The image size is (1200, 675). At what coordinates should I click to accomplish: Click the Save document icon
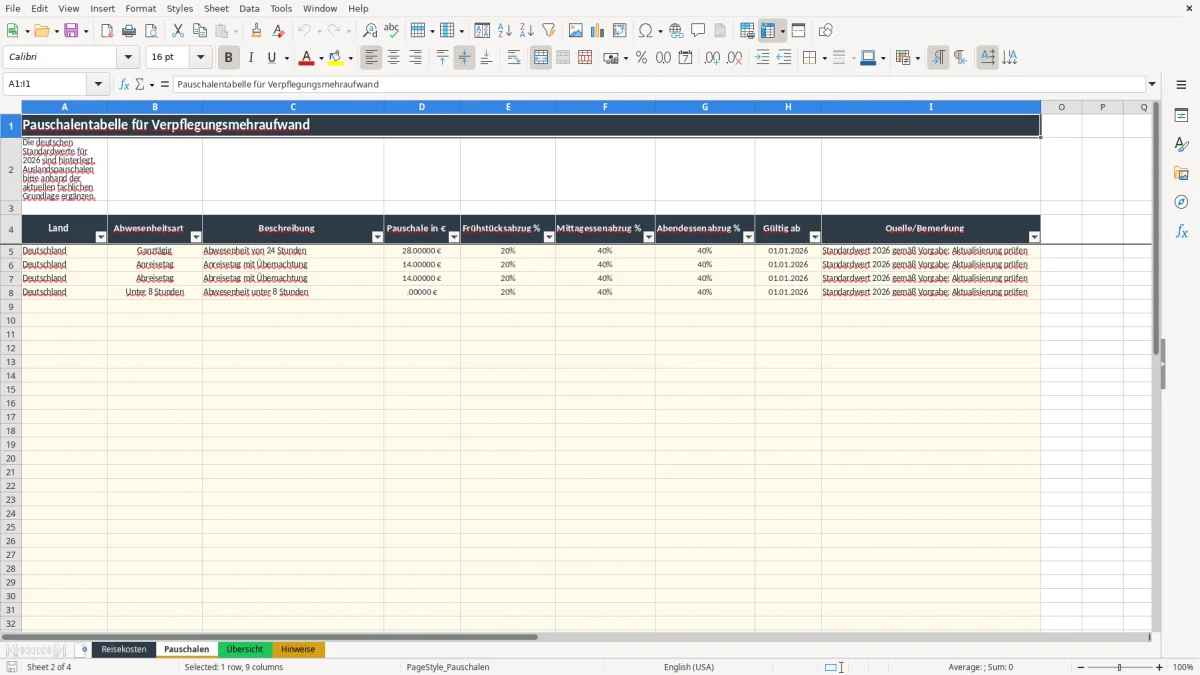71,31
